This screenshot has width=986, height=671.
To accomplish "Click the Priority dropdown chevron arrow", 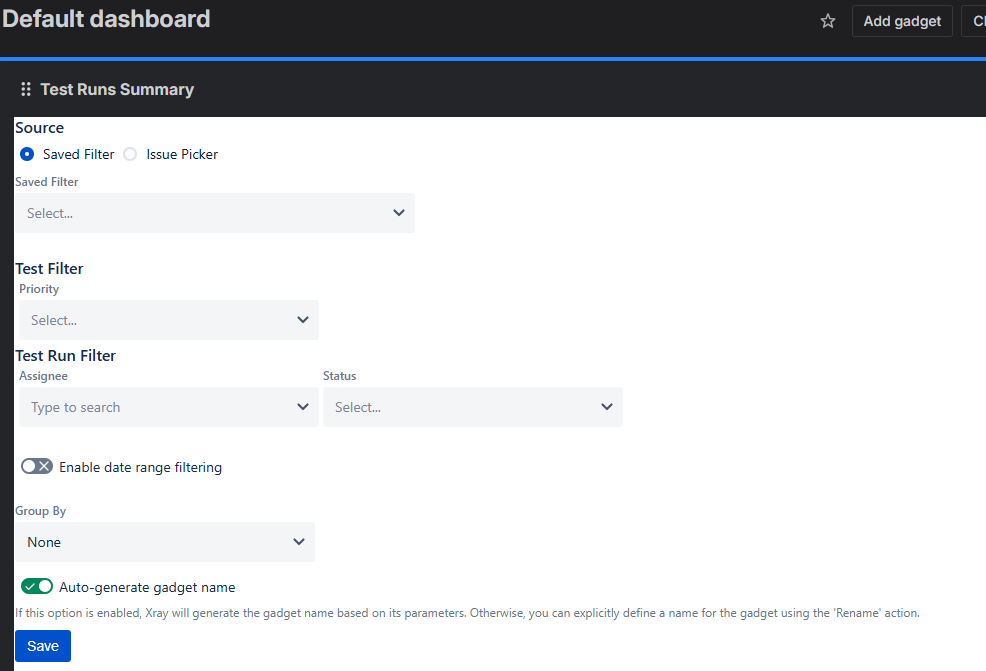I will click(303, 320).
